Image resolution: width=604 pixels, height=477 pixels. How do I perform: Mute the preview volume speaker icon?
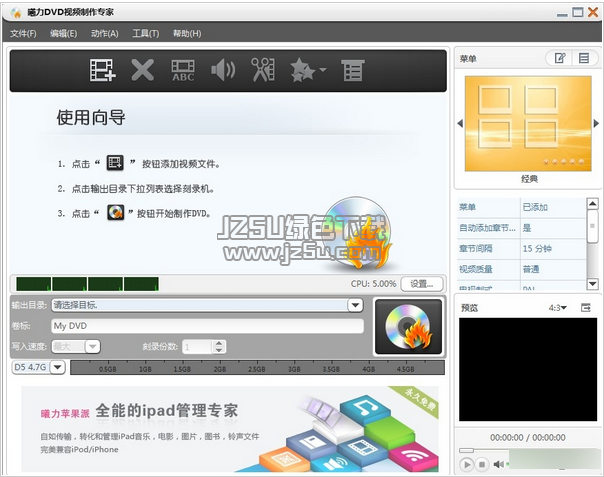(x=498, y=464)
